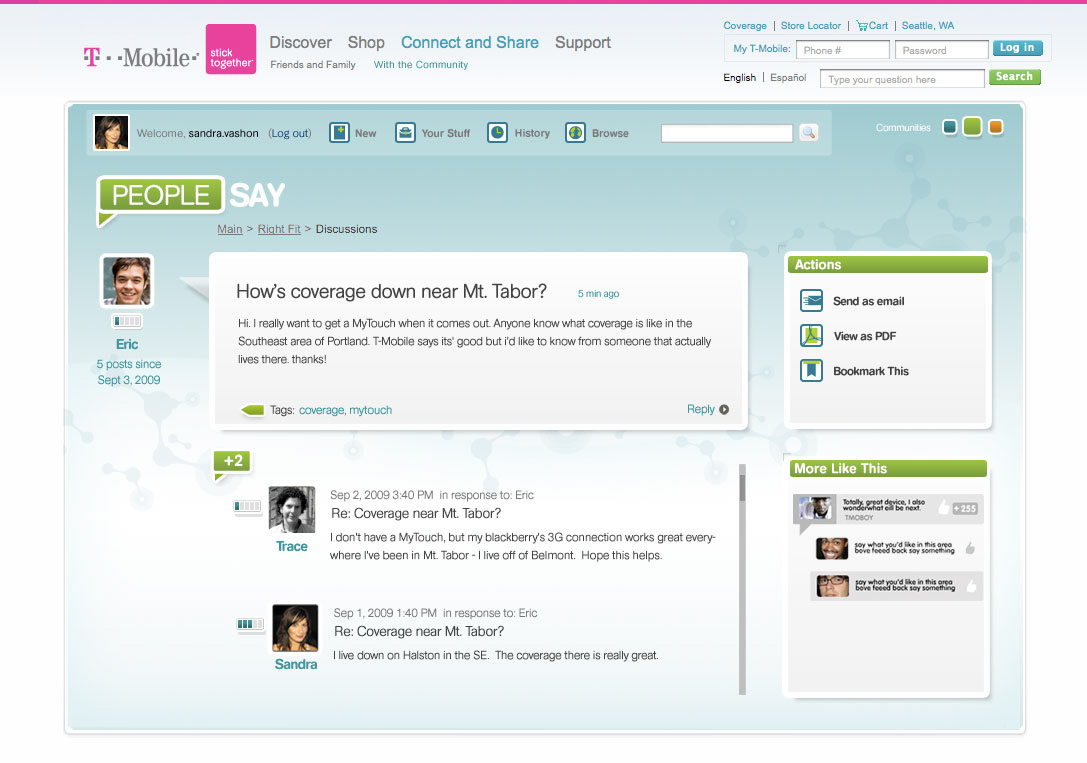Click Eric's reputation meter icon
1087x763 pixels.
pyautogui.click(x=127, y=321)
